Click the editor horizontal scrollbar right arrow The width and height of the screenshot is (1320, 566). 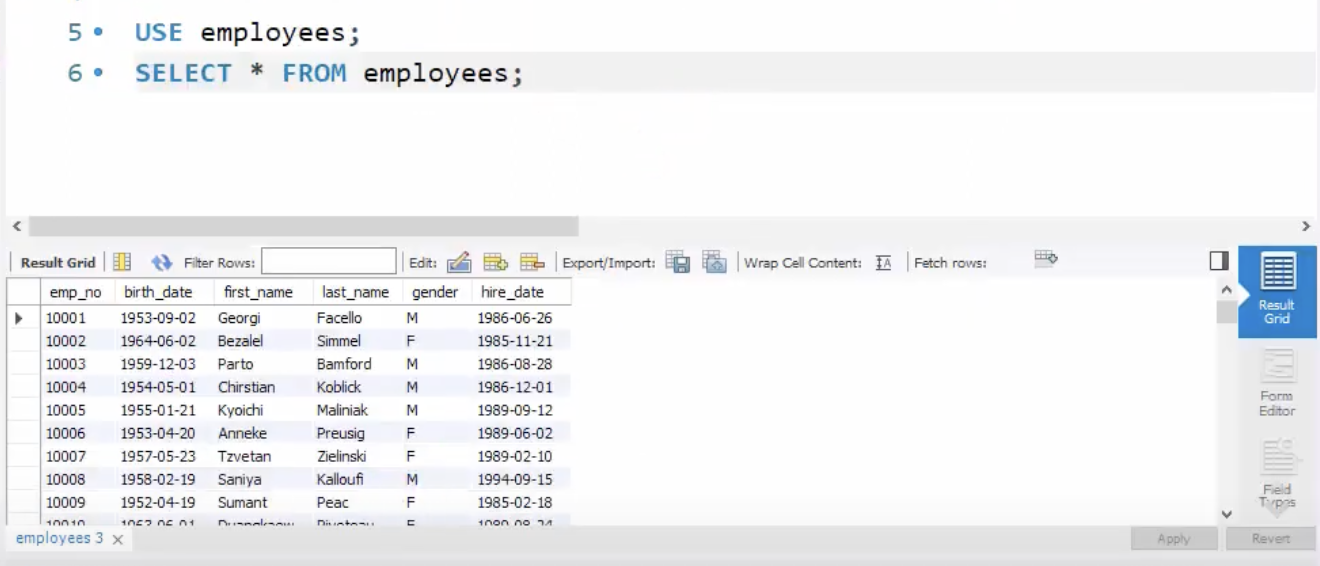pyautogui.click(x=1306, y=227)
